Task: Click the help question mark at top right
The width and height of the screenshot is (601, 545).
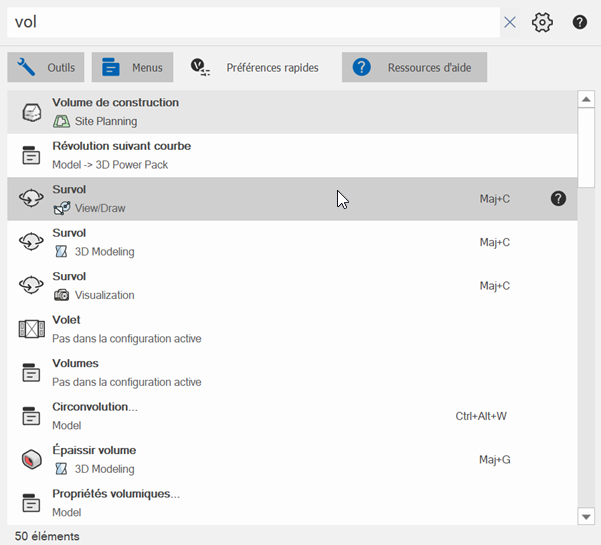Action: coord(580,22)
